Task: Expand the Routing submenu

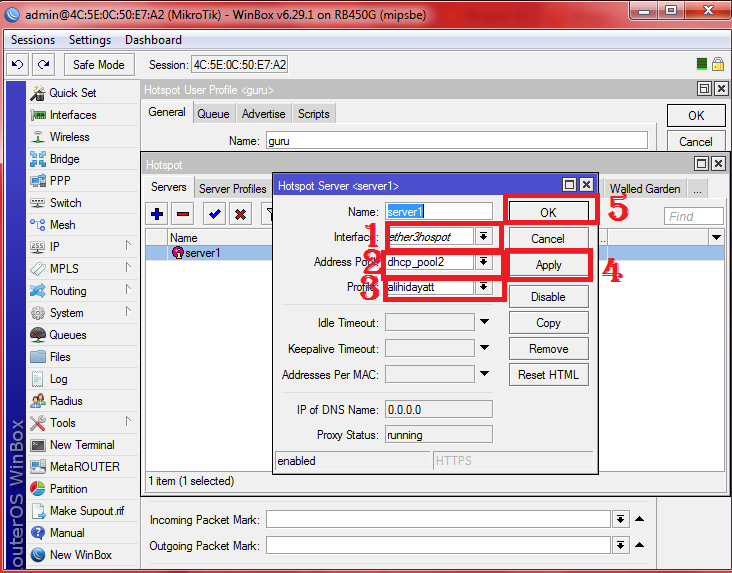Action: pos(128,290)
